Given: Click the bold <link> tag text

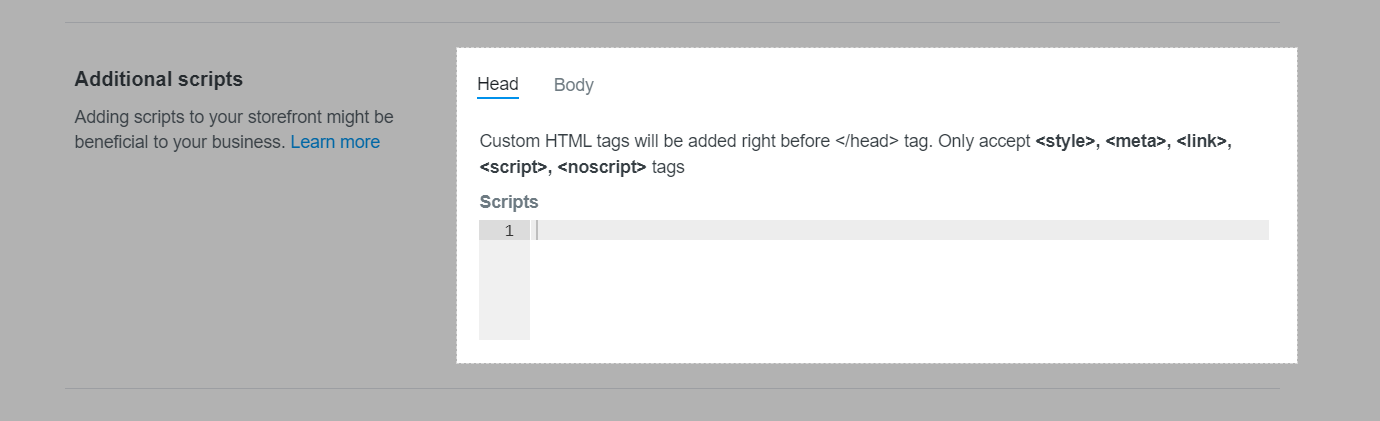Looking at the screenshot, I should click(1203, 142).
